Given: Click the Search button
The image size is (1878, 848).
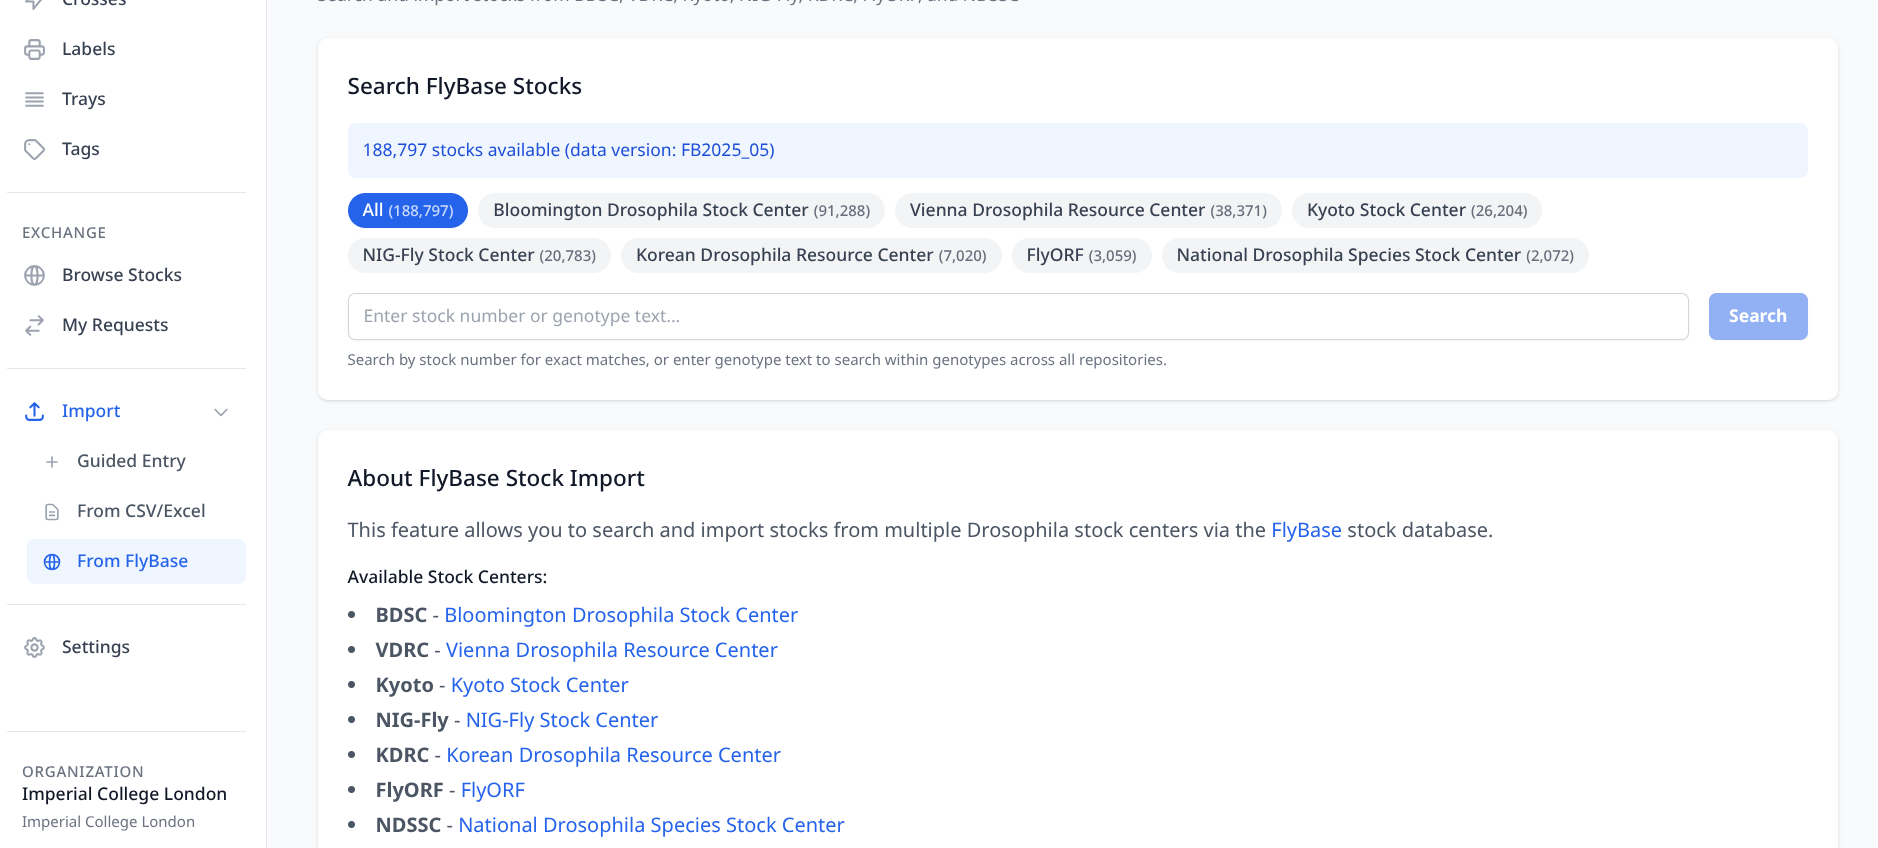Looking at the screenshot, I should pyautogui.click(x=1758, y=316).
